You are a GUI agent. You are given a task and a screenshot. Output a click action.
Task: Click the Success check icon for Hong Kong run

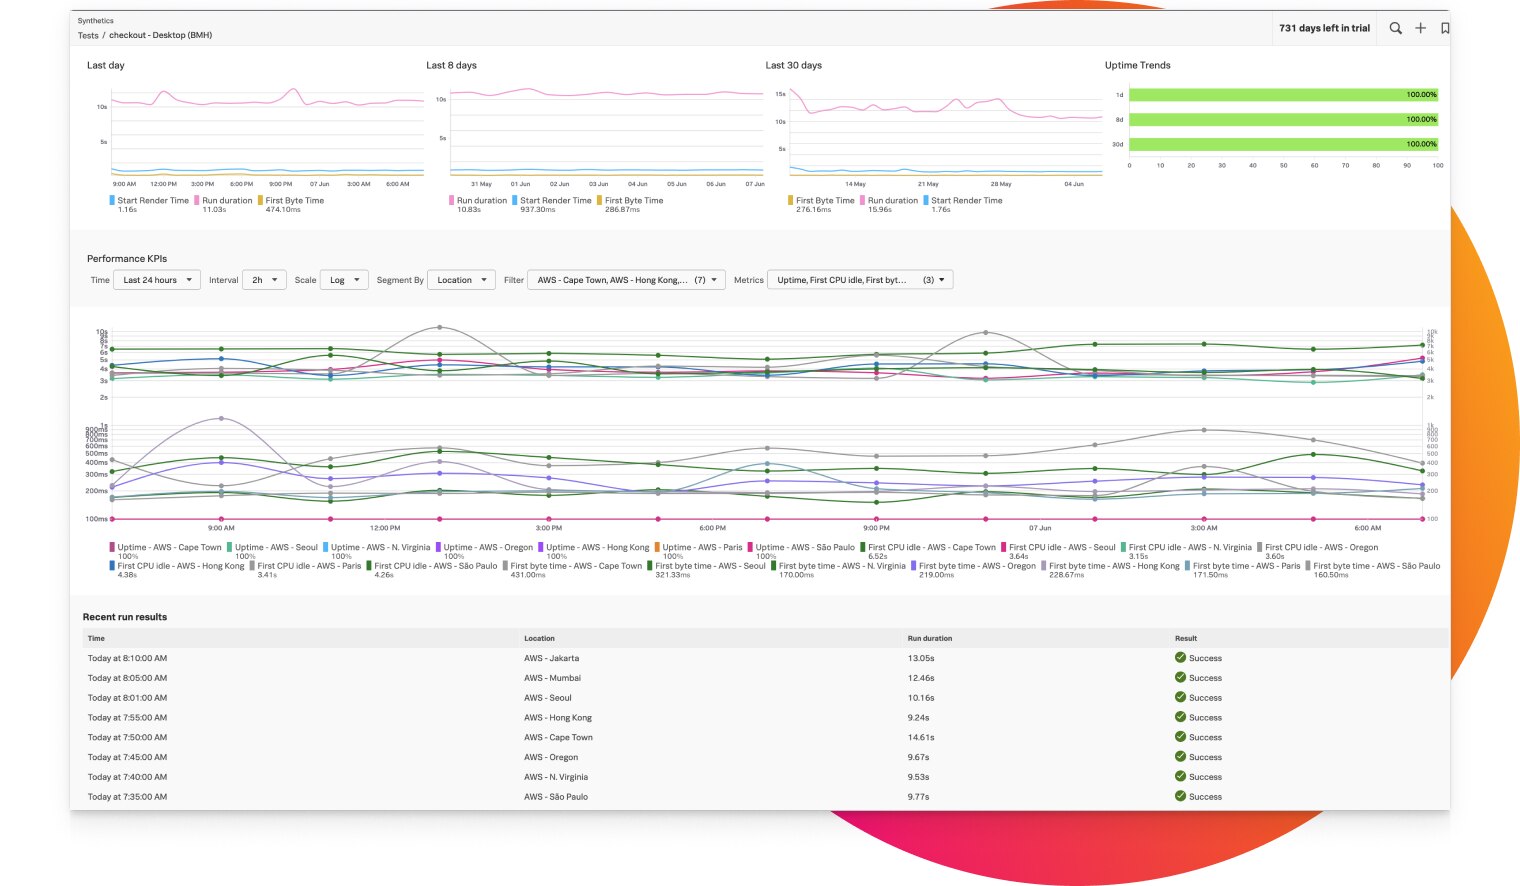pos(1180,717)
